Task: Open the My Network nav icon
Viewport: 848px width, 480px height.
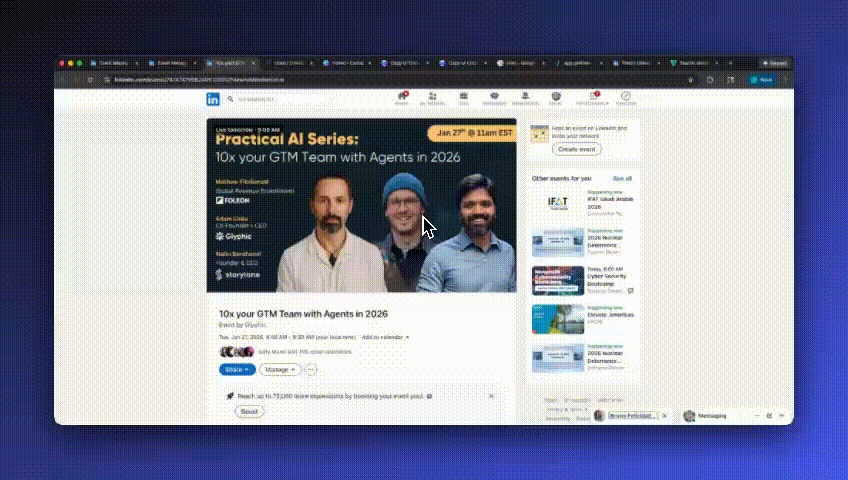Action: (433, 98)
